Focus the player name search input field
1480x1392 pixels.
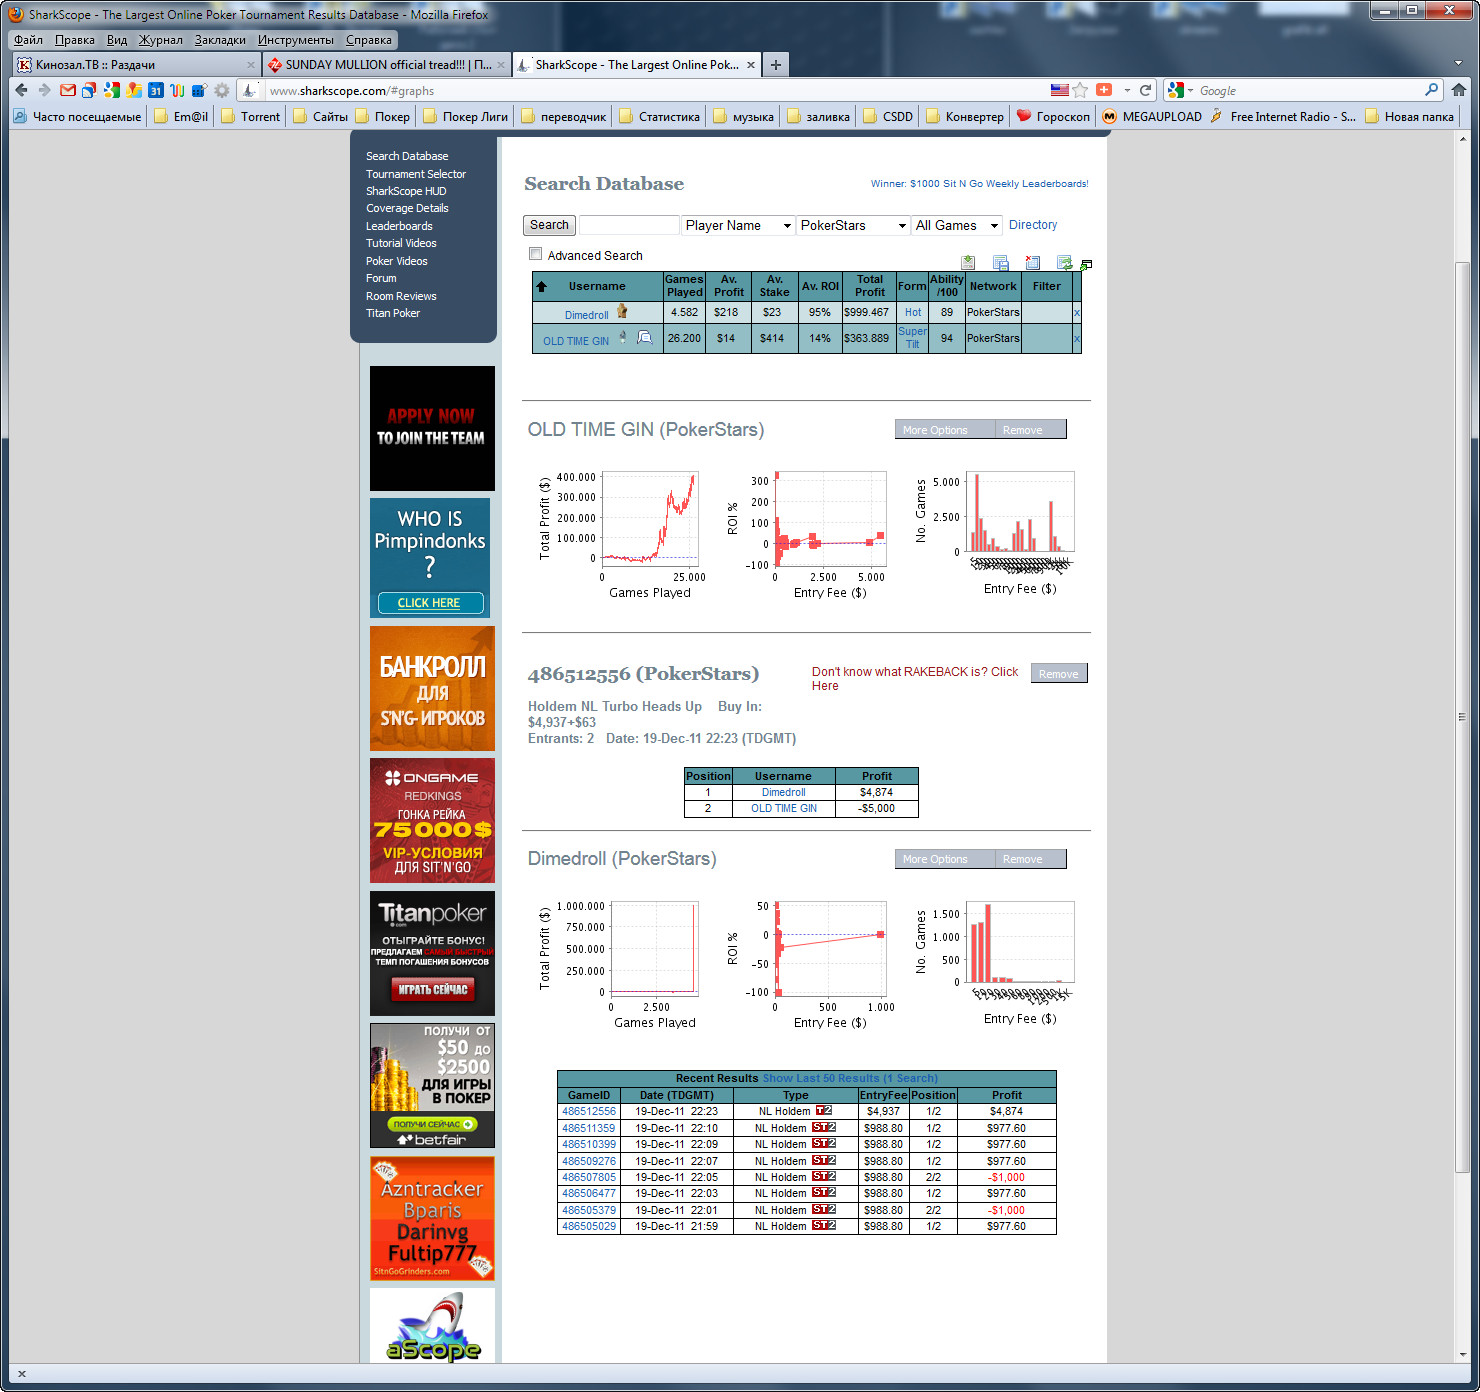629,225
